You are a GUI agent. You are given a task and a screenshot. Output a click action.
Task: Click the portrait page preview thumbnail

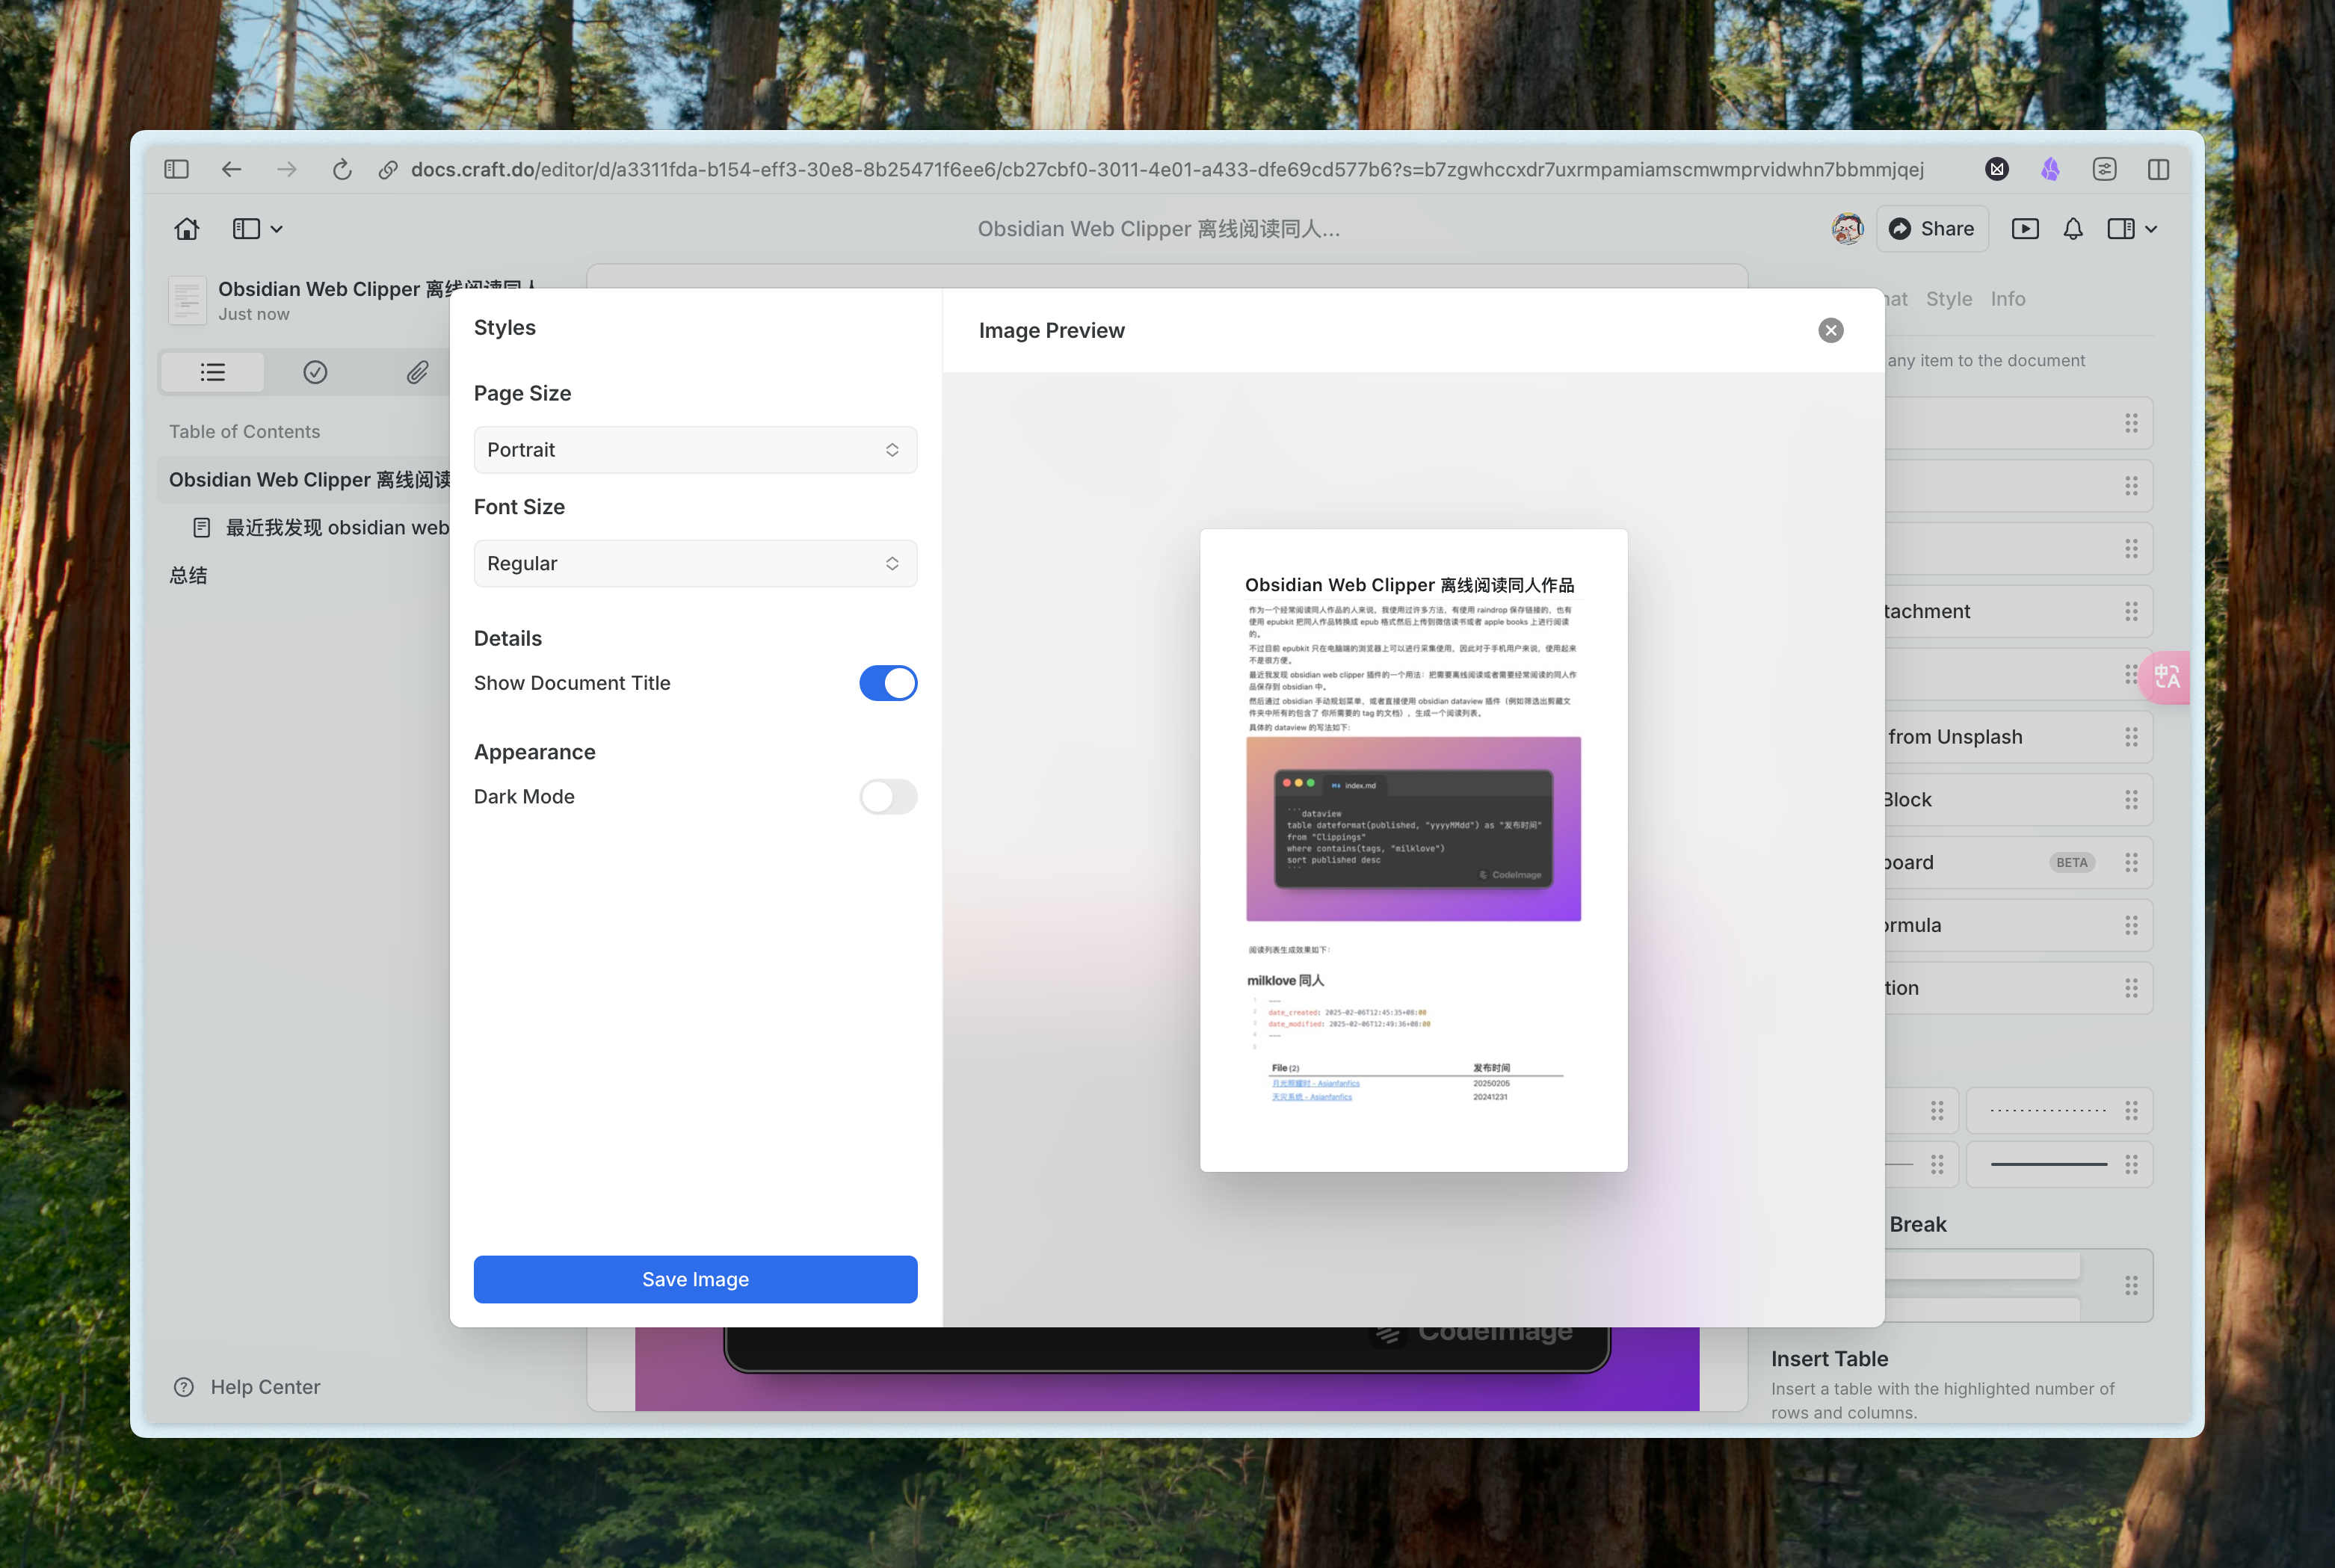pyautogui.click(x=1413, y=850)
